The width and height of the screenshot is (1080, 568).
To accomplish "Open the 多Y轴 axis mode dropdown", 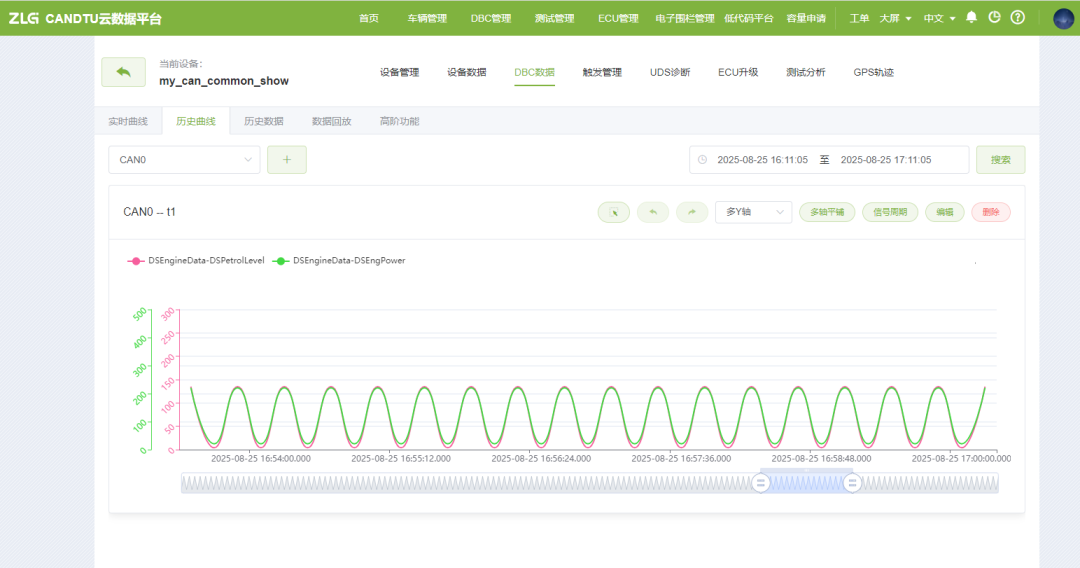I will tap(753, 212).
